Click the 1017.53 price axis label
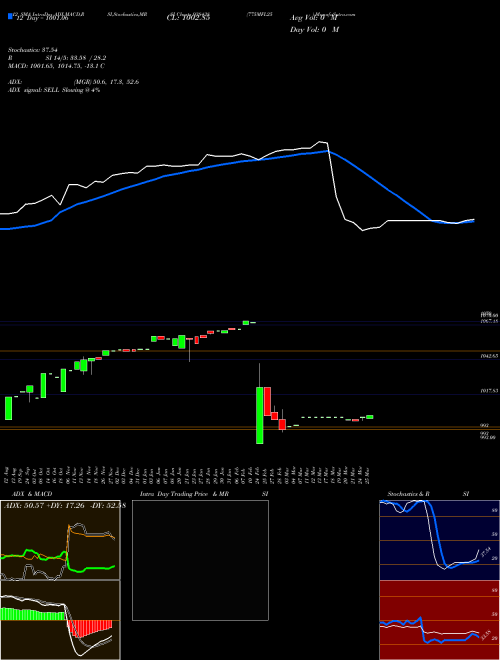 pos(489,391)
